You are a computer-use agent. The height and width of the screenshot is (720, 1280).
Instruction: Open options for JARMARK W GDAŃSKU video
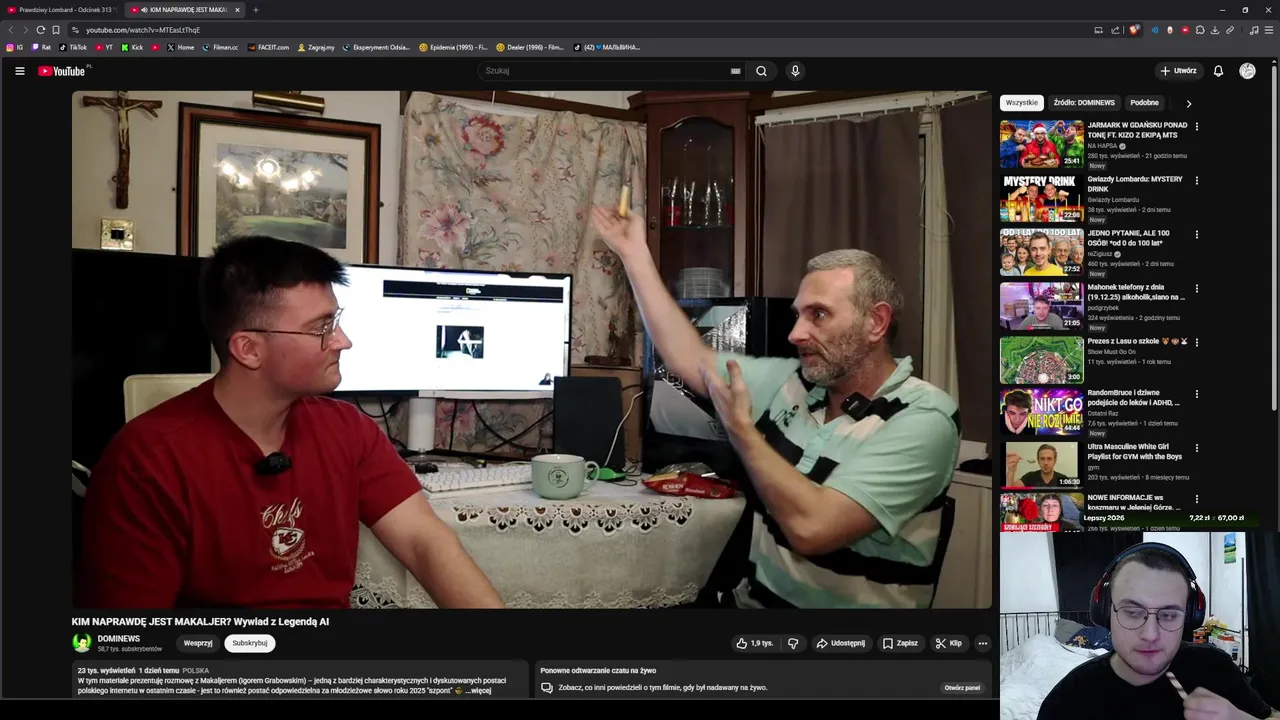coord(1196,126)
